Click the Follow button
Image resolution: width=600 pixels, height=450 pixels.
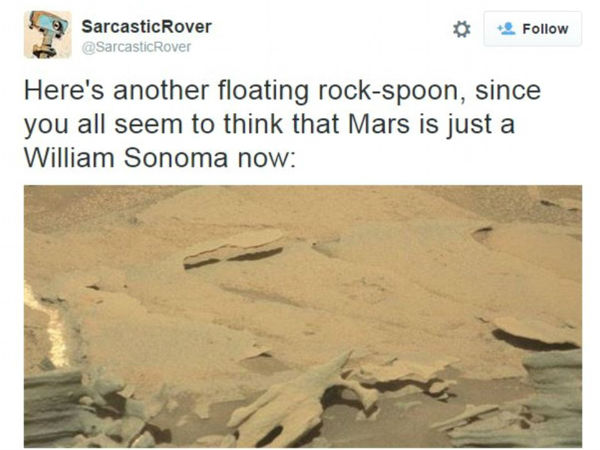click(533, 29)
